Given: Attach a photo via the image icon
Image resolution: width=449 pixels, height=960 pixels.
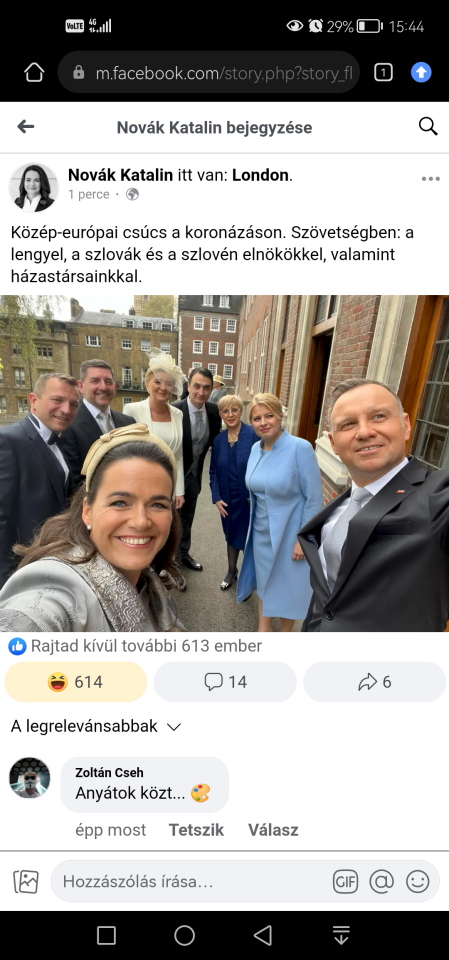Looking at the screenshot, I should (x=26, y=882).
